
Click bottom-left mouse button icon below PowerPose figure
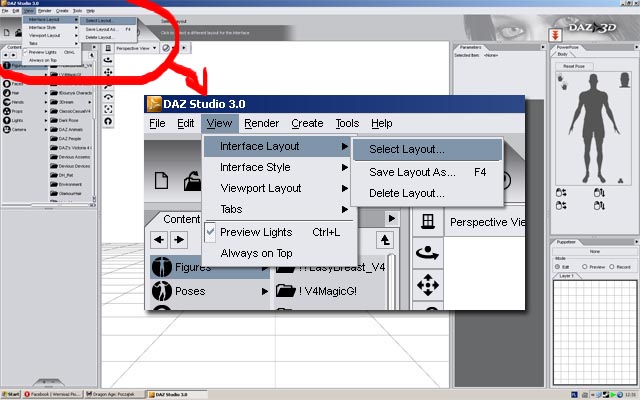[x=561, y=205]
